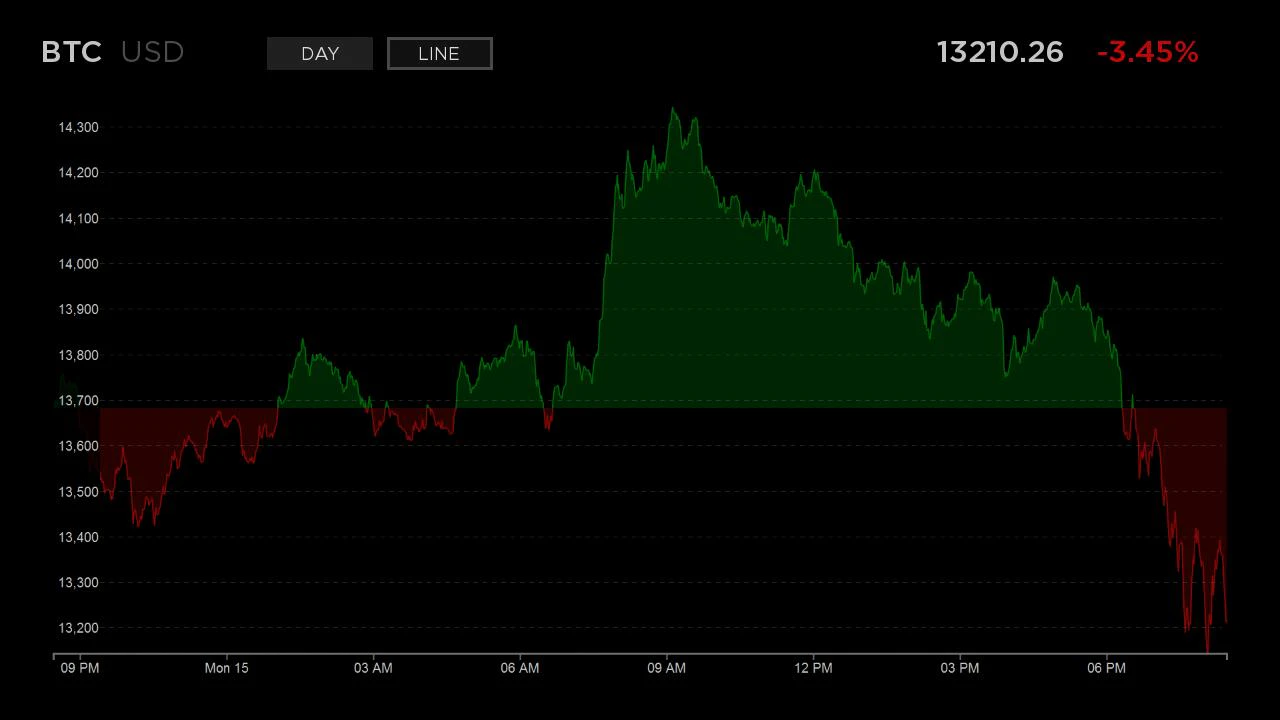Click the 13,800 y-axis label

click(78, 355)
